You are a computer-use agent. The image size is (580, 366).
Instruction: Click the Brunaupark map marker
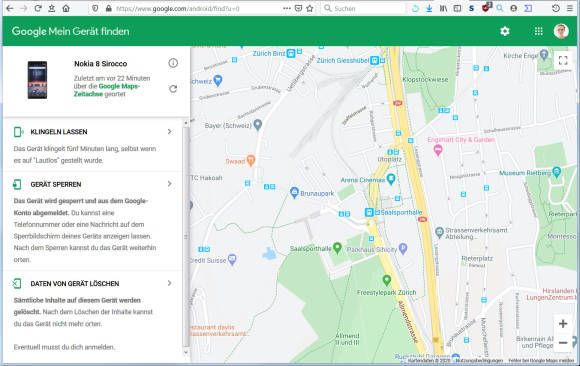[x=294, y=192]
